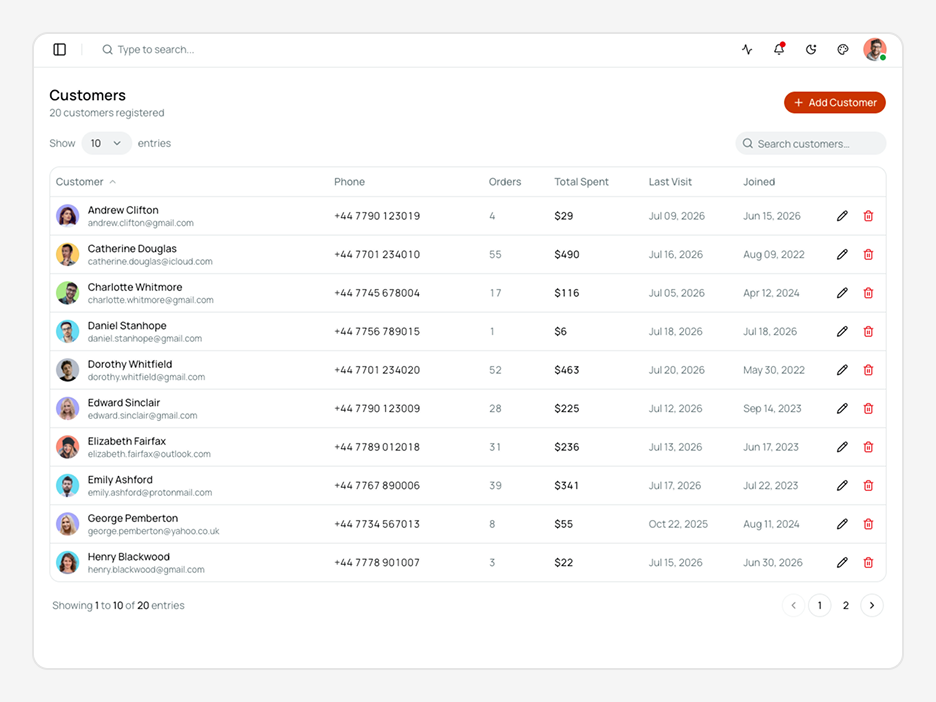
Task: Go to the next page arrow
Action: [x=872, y=605]
